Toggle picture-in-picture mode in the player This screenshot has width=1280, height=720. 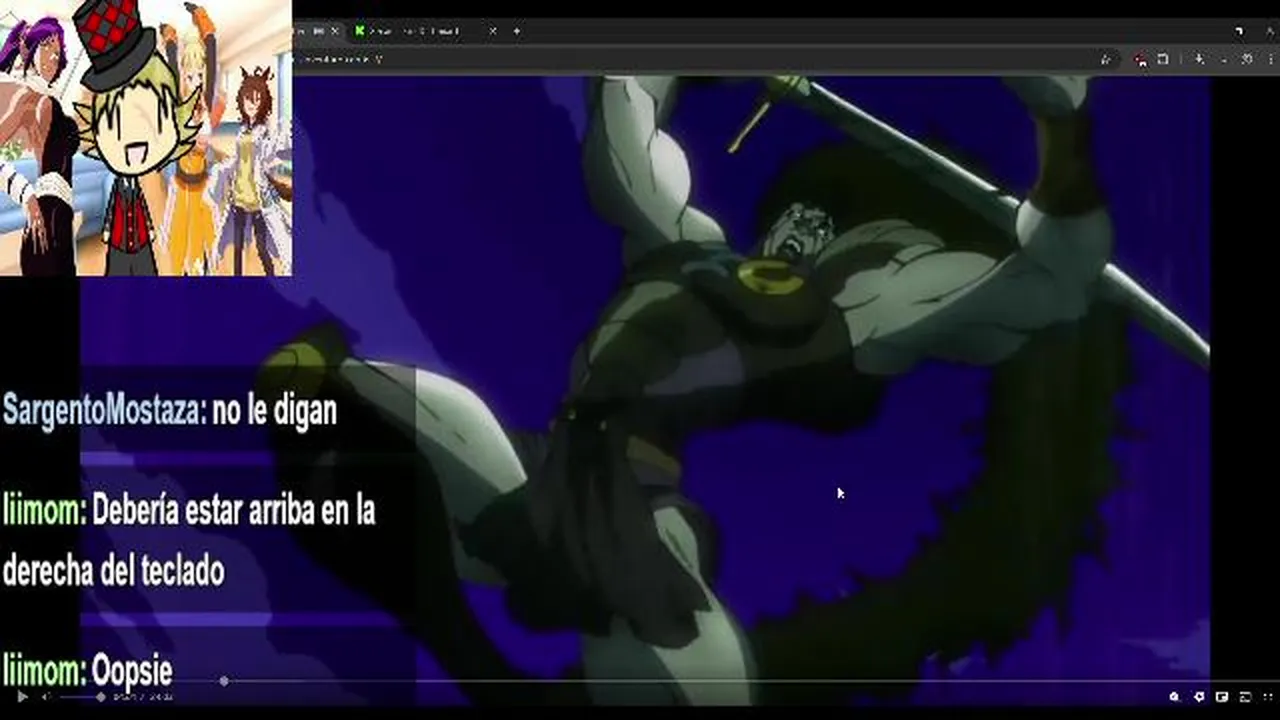(x=1222, y=697)
